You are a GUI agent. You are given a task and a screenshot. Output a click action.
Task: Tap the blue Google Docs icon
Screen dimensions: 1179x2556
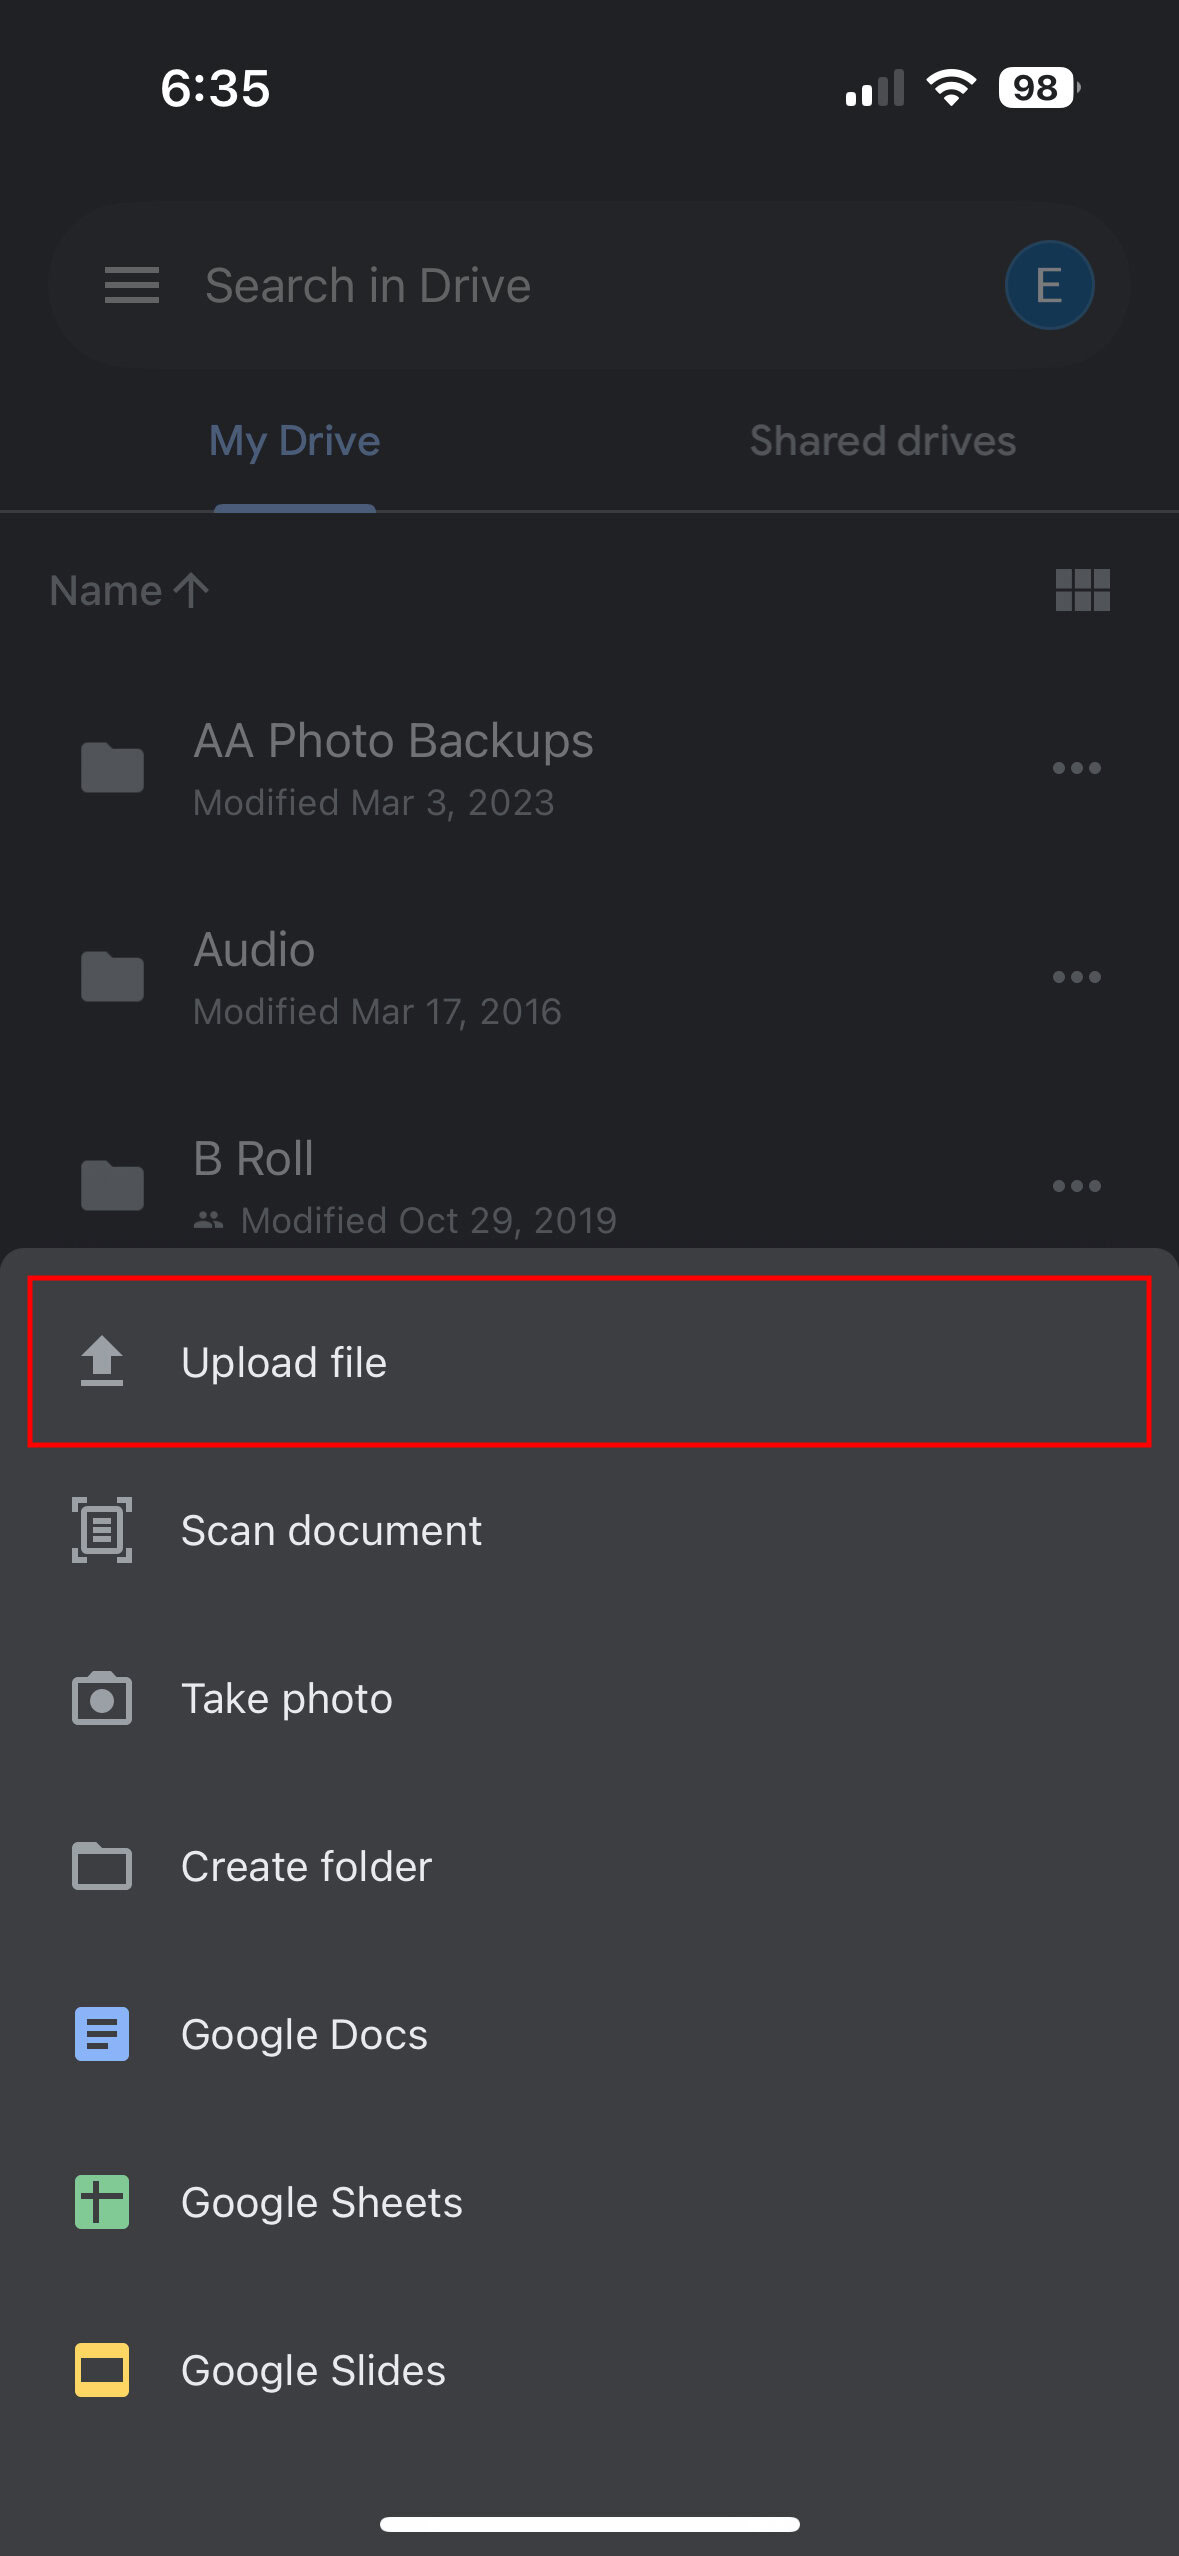pos(102,2034)
